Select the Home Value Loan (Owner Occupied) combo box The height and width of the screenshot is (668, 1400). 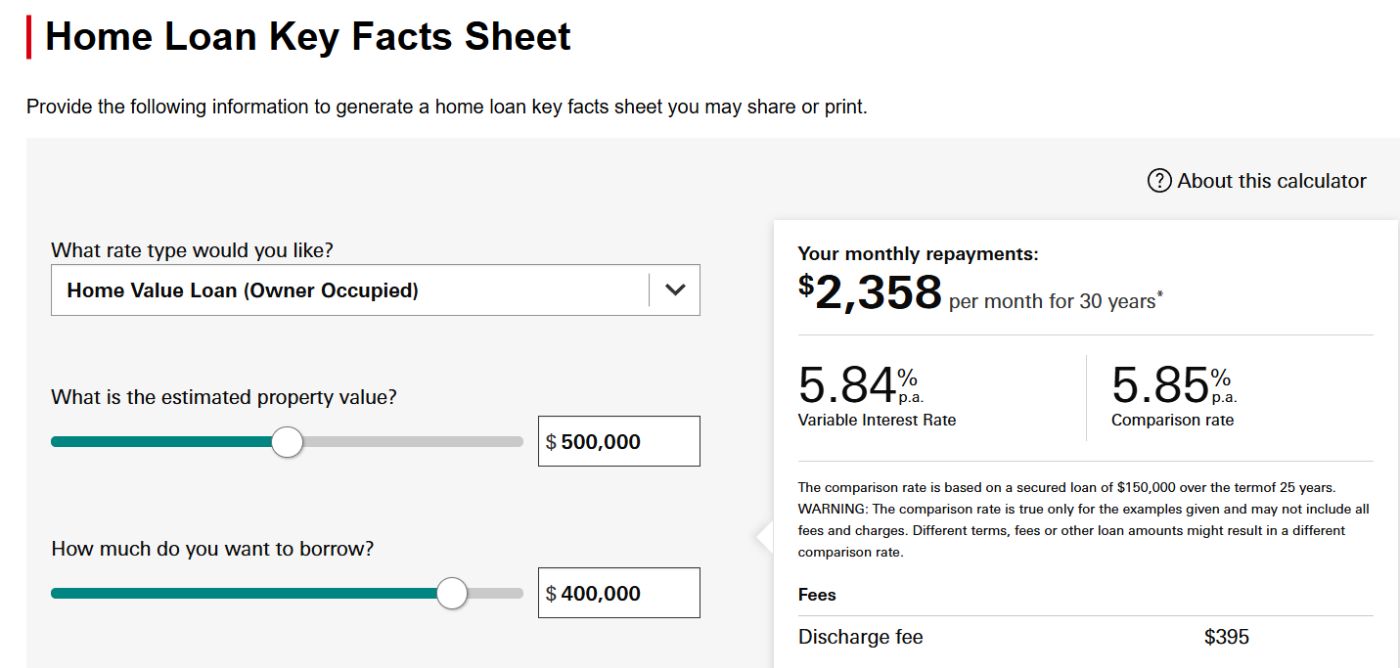pos(350,290)
